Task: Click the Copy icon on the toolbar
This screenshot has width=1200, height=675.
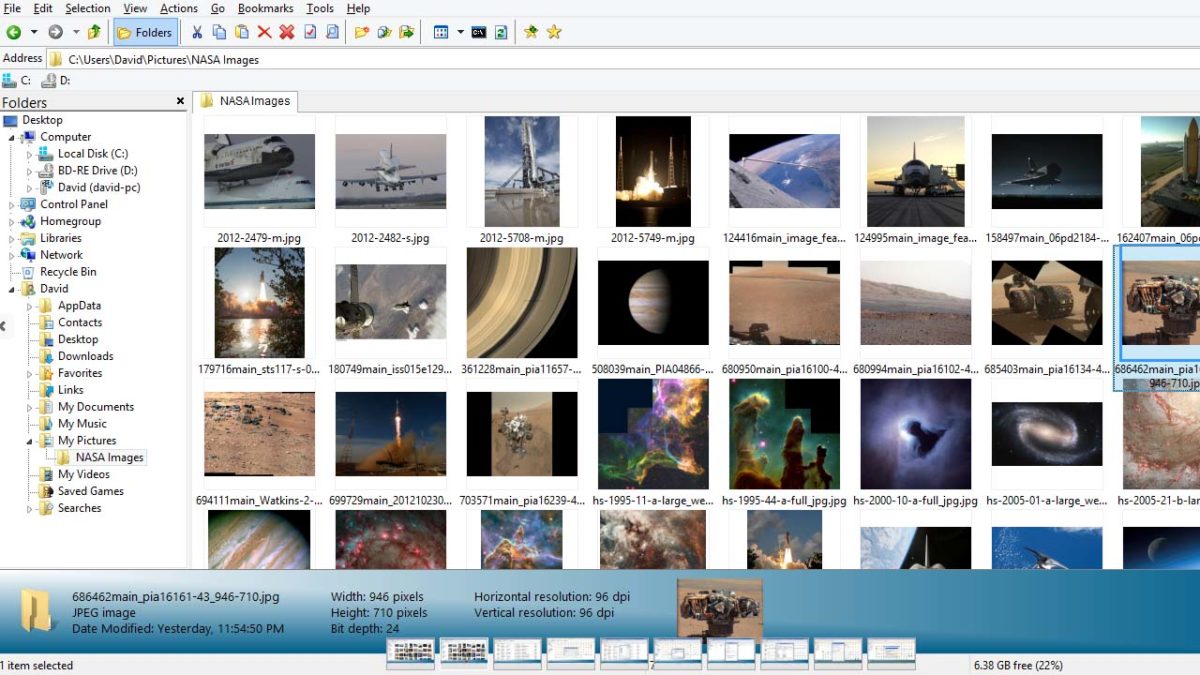Action: pos(218,31)
